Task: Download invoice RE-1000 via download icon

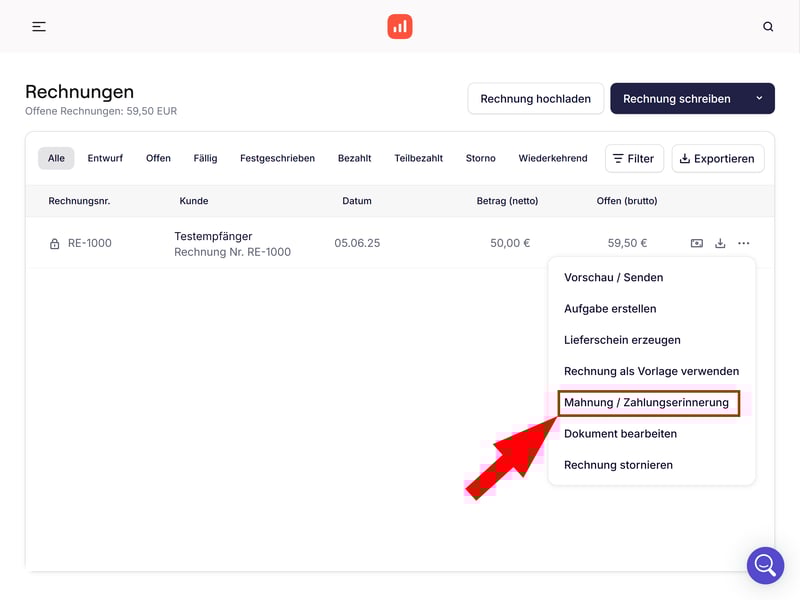Action: coord(720,243)
